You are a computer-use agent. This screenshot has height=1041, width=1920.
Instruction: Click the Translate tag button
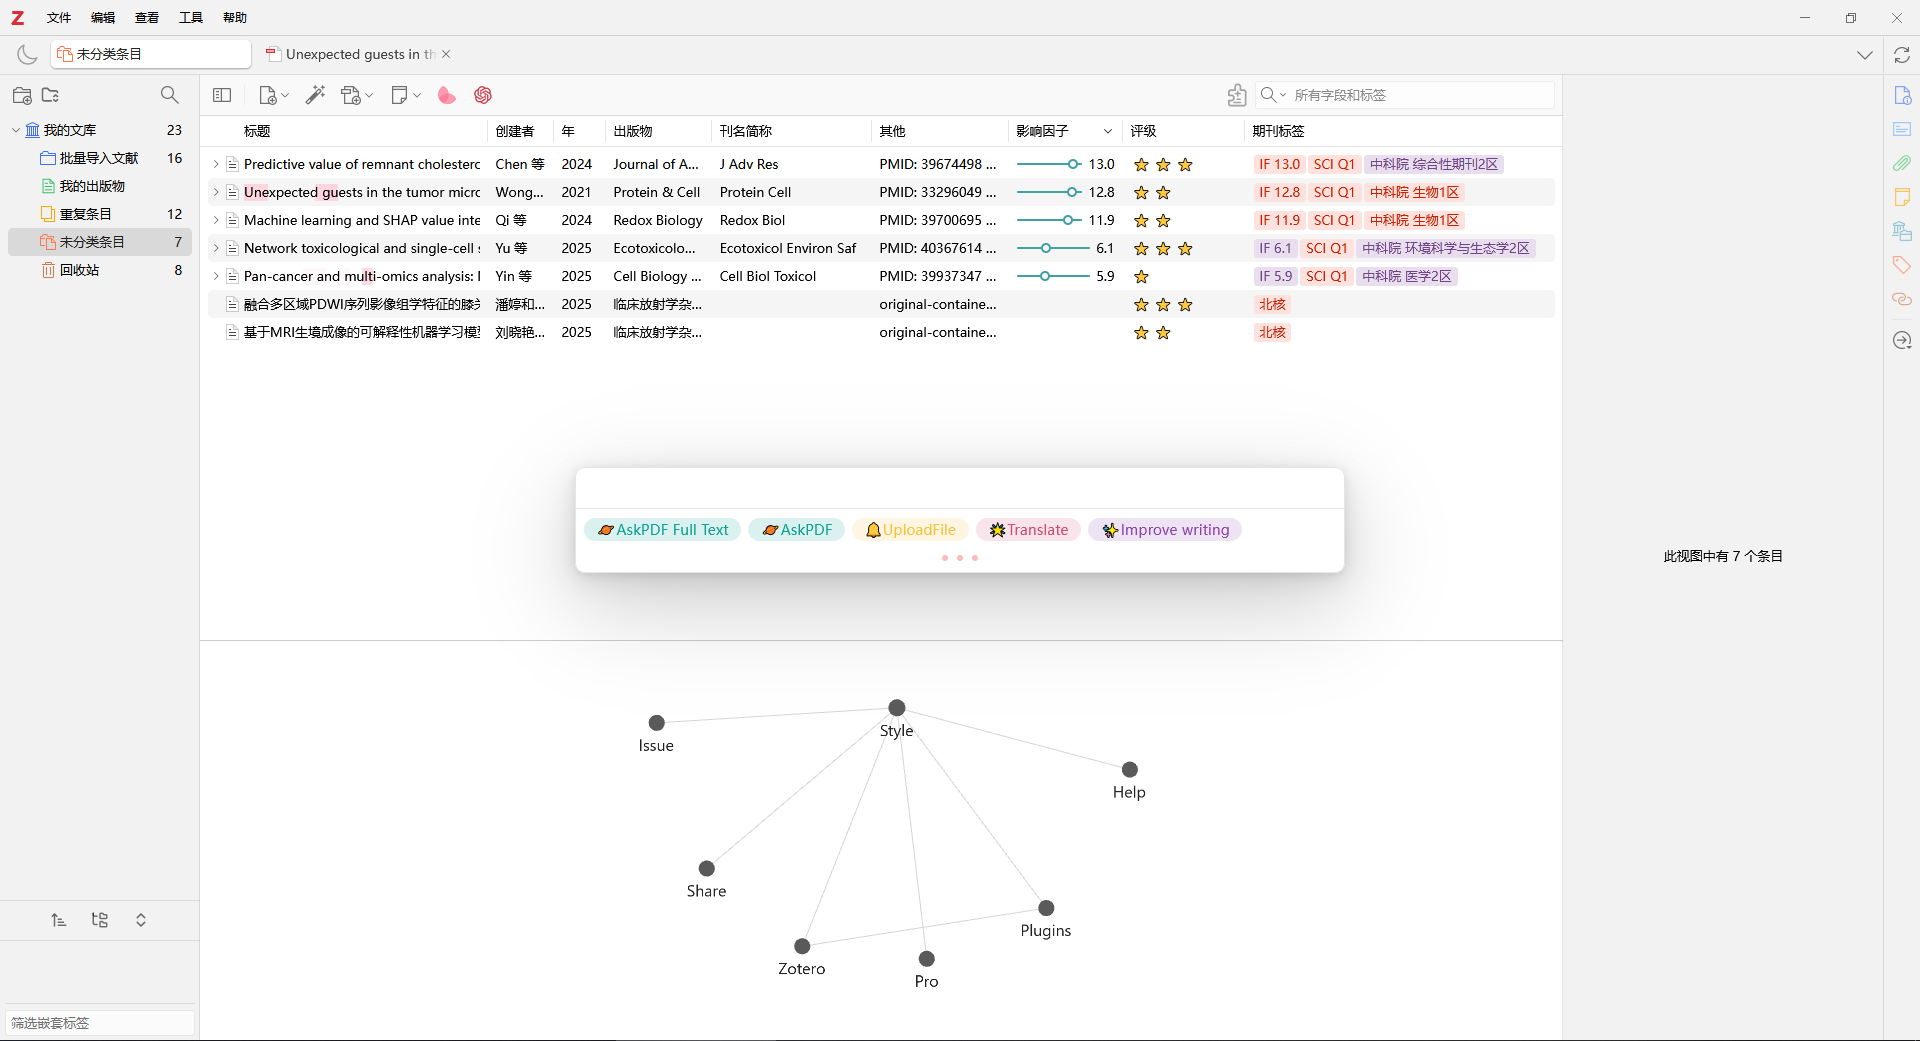1028,530
